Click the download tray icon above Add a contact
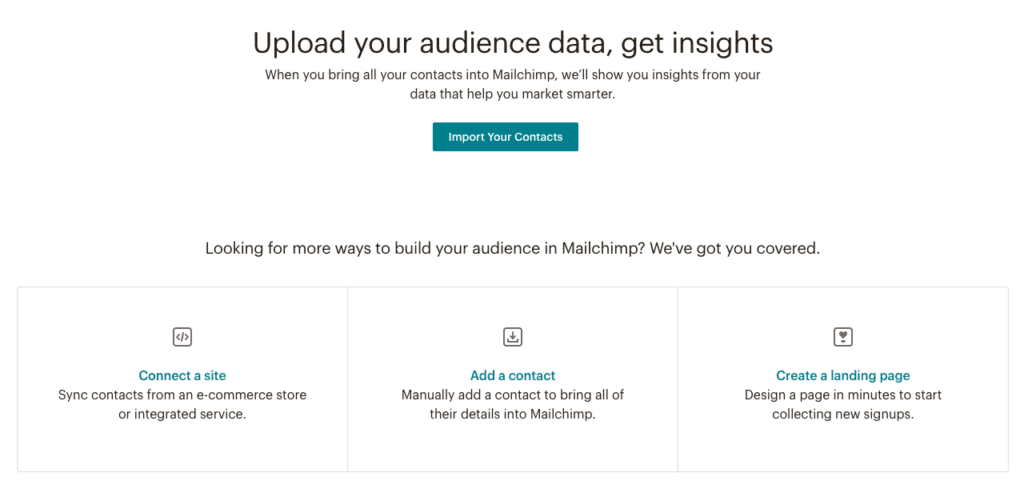The image size is (1024, 489). click(x=513, y=337)
